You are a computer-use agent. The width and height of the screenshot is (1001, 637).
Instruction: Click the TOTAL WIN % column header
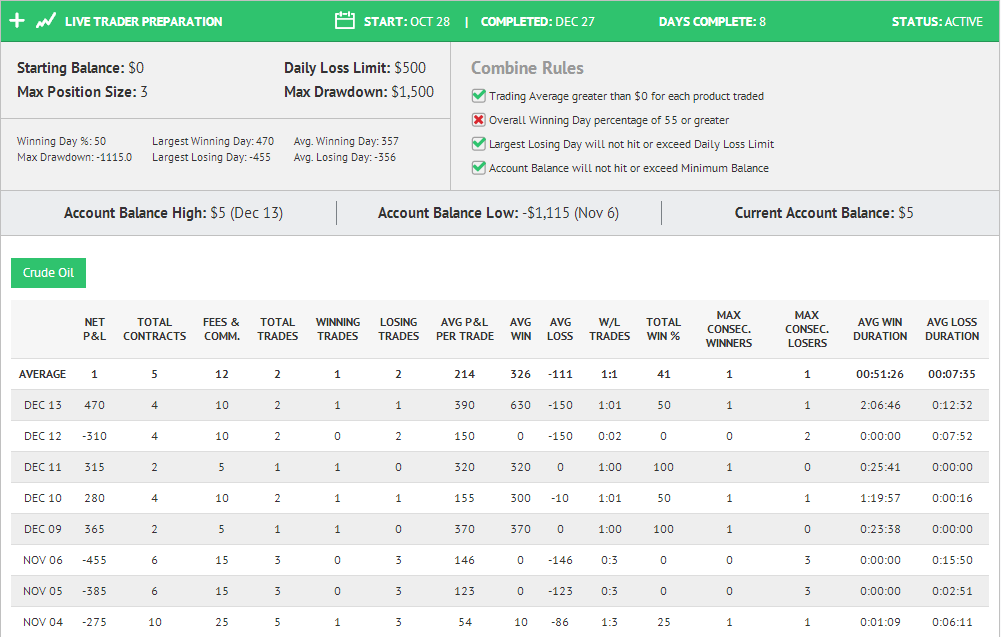[x=663, y=329]
